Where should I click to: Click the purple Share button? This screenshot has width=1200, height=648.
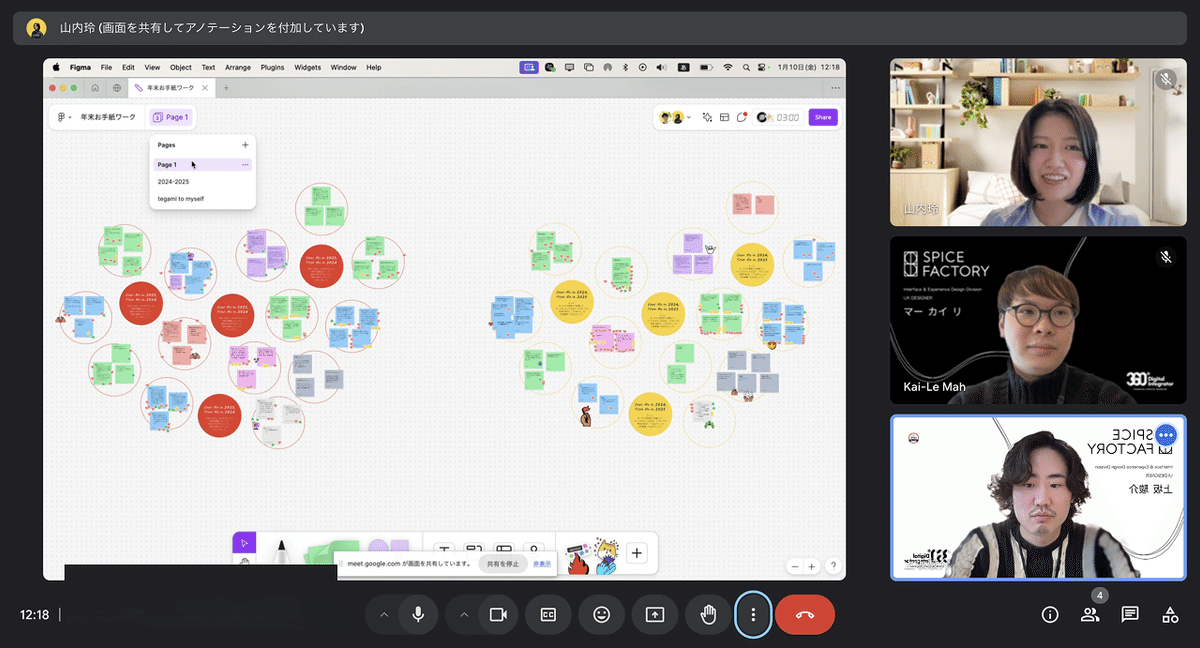(823, 117)
